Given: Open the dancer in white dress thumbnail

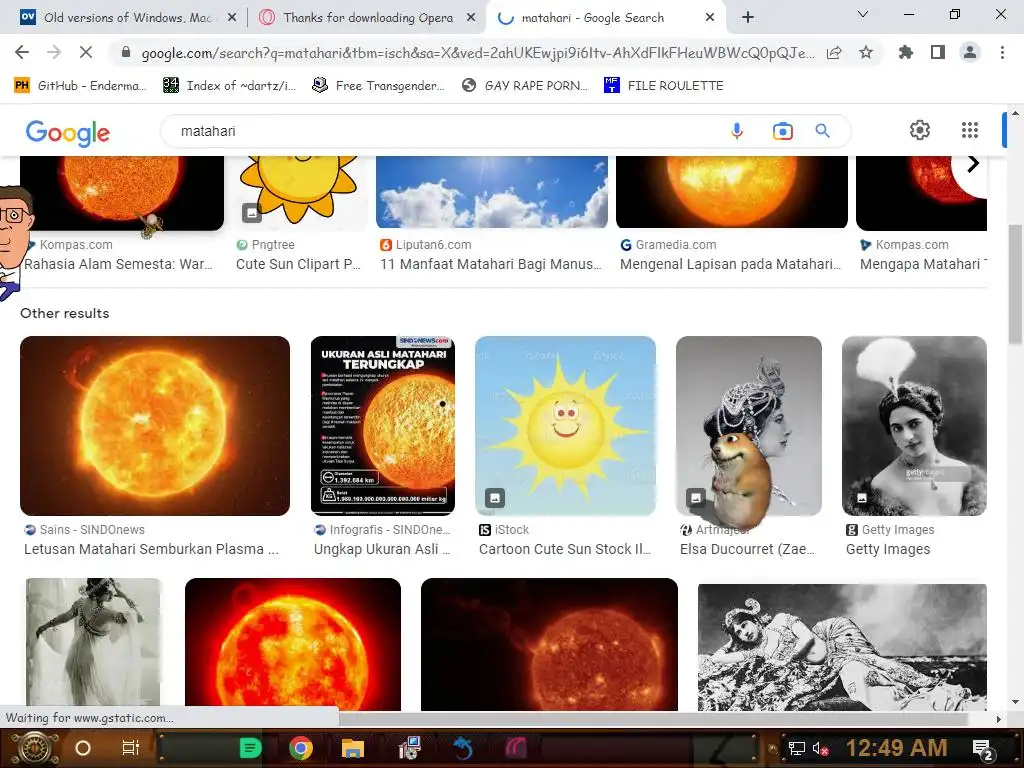Looking at the screenshot, I should coord(93,643).
